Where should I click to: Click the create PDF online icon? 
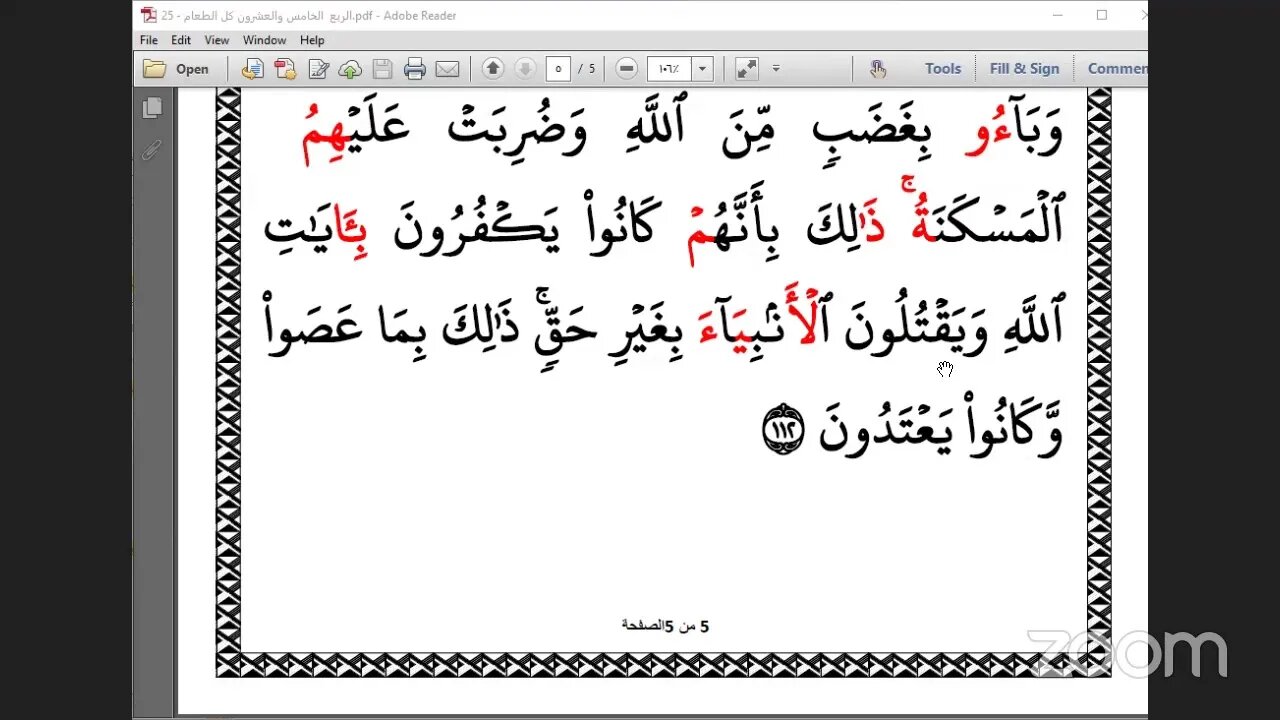pyautogui.click(x=285, y=69)
